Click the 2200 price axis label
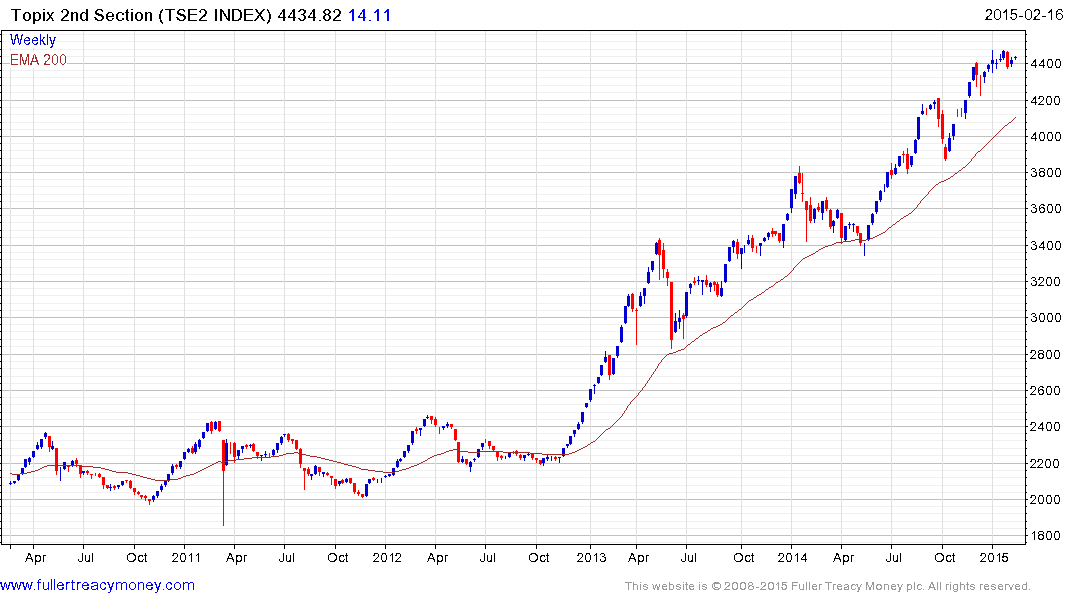This screenshot has width=1075, height=600. 1046,464
